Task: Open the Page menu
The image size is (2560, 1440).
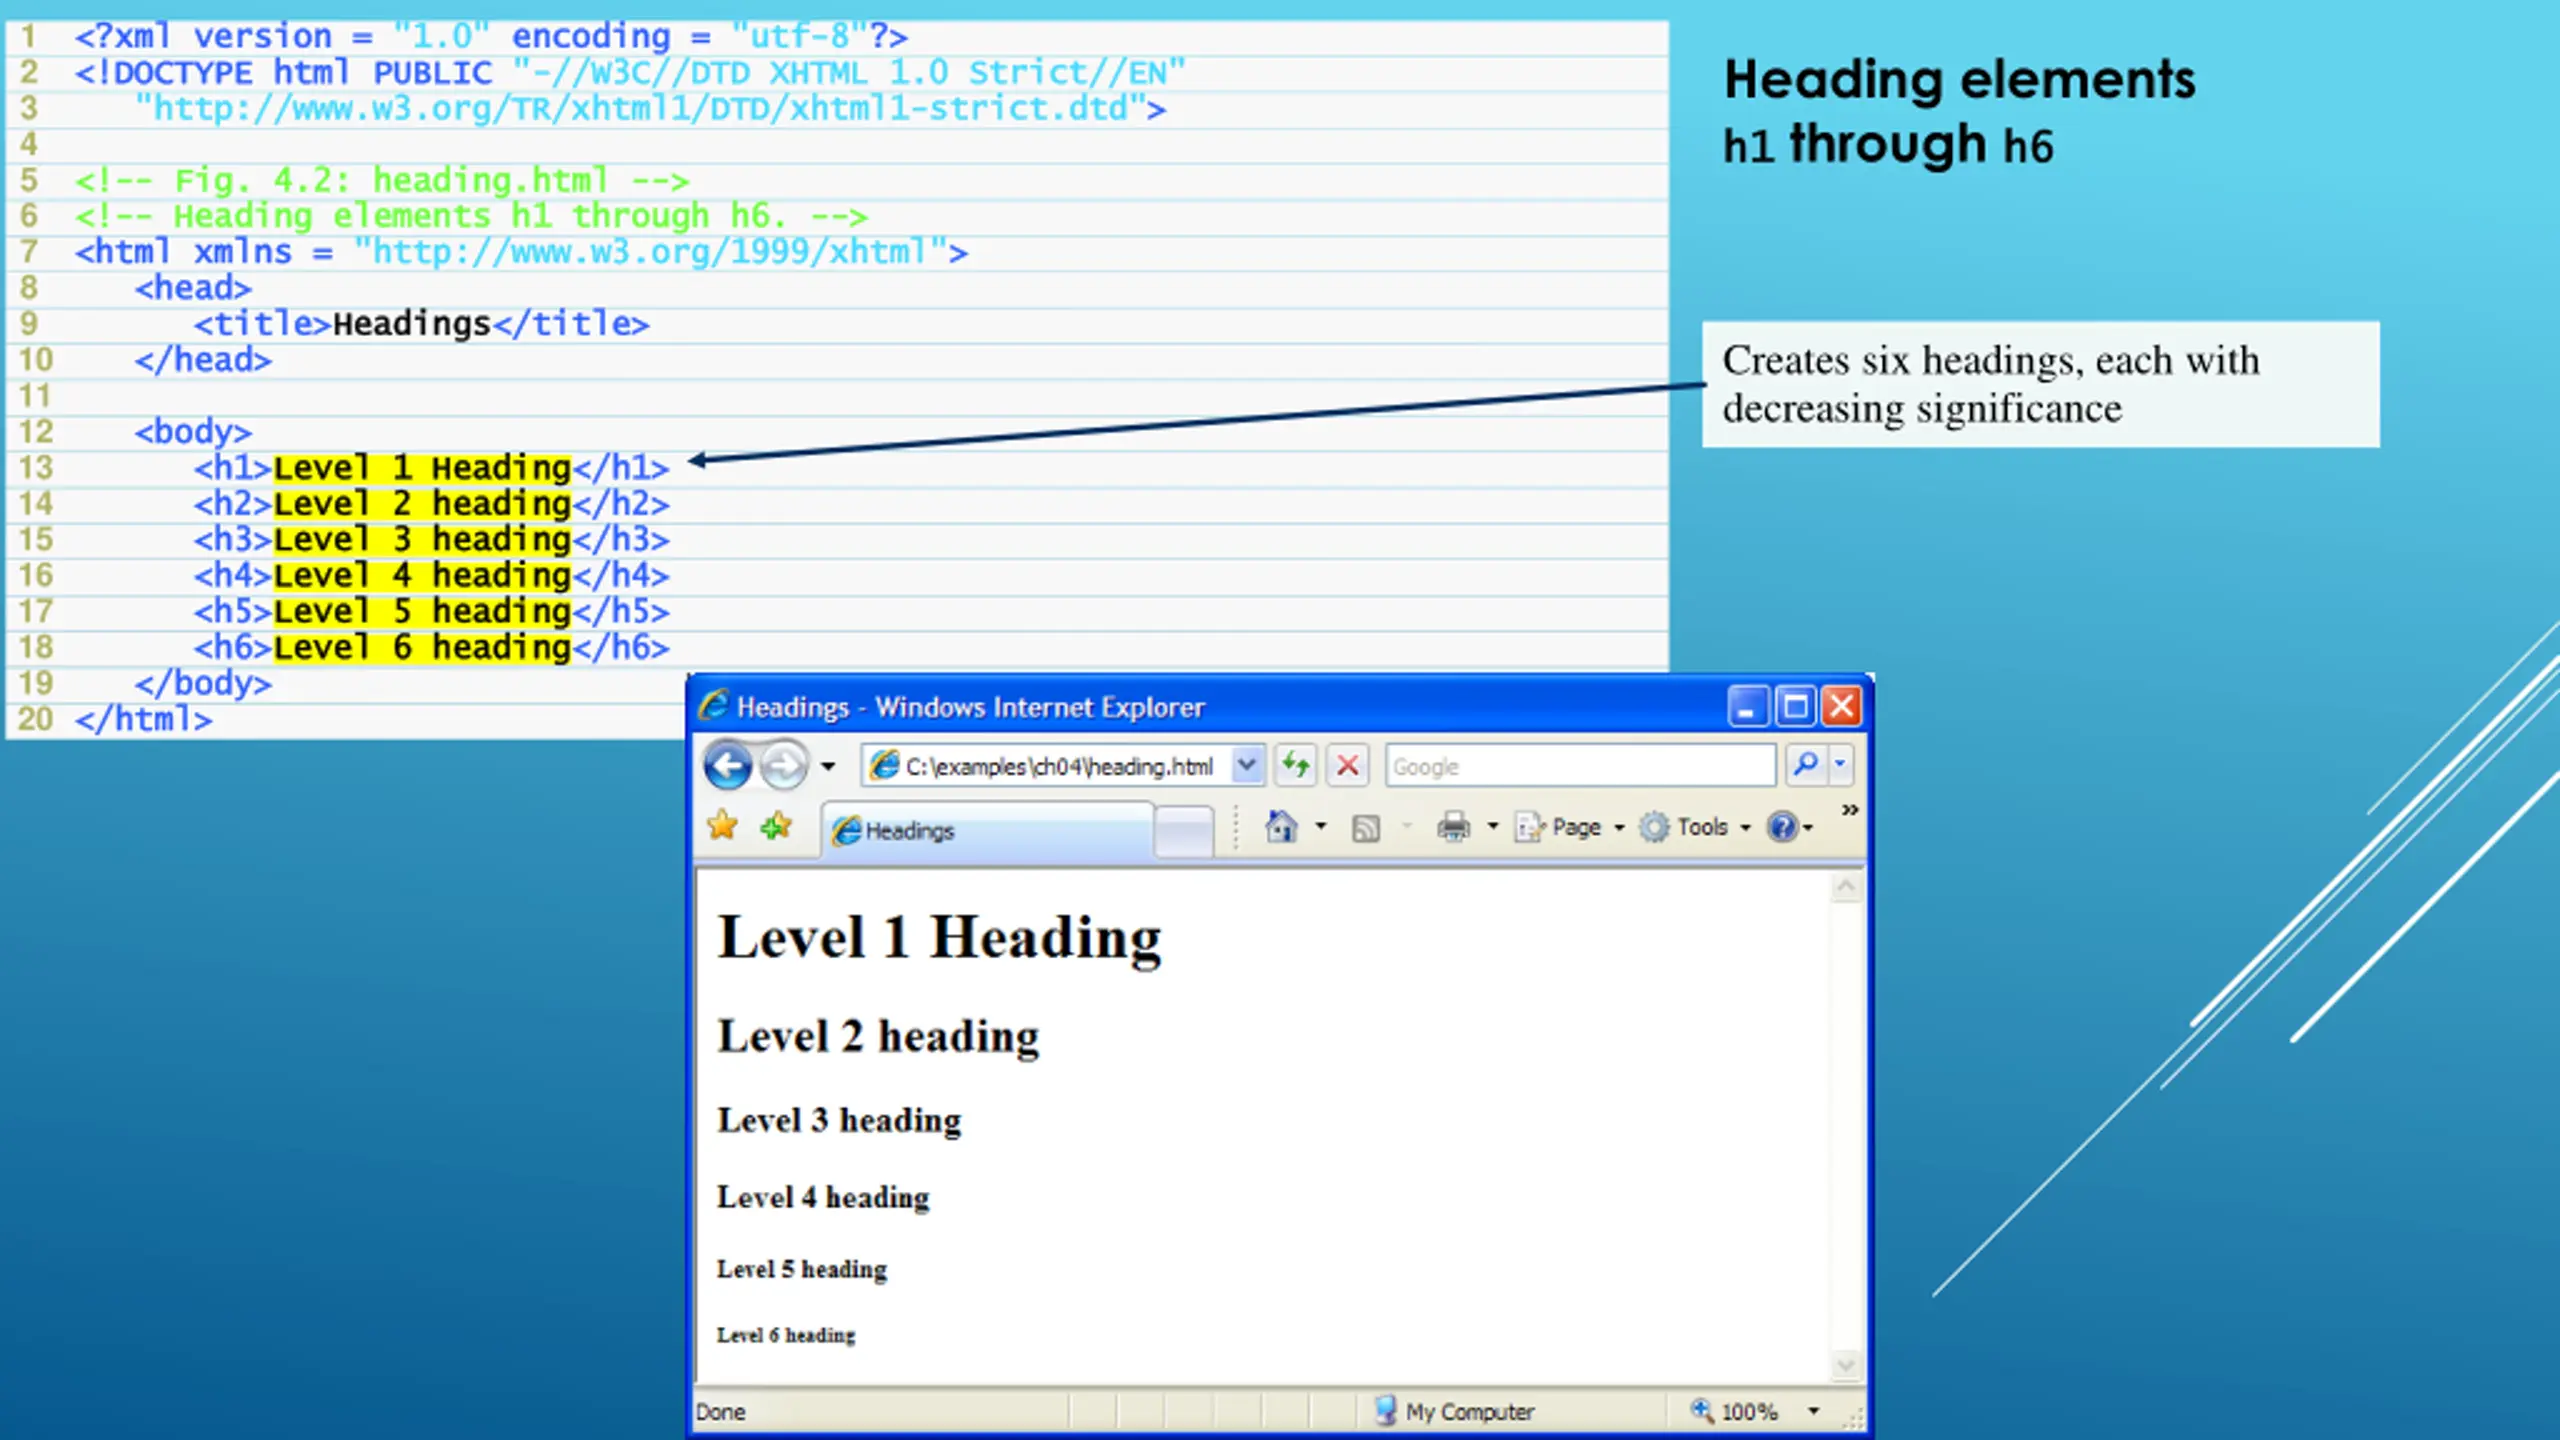Action: pos(1568,827)
